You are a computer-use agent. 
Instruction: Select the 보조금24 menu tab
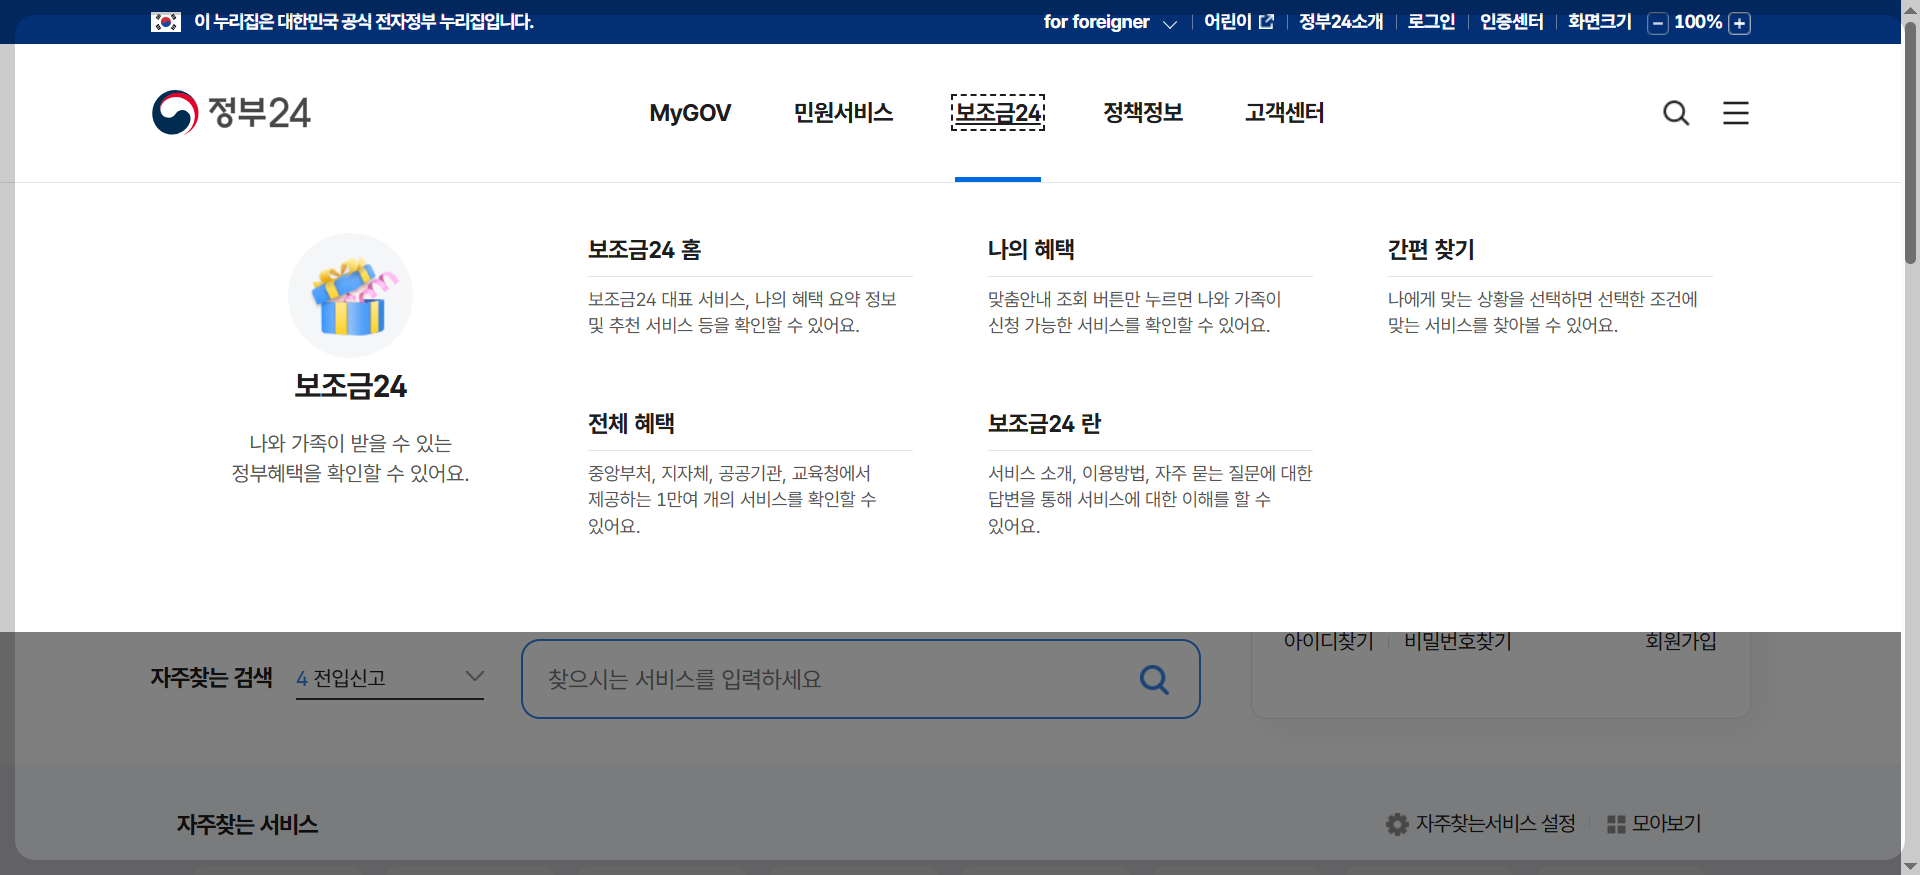point(998,113)
